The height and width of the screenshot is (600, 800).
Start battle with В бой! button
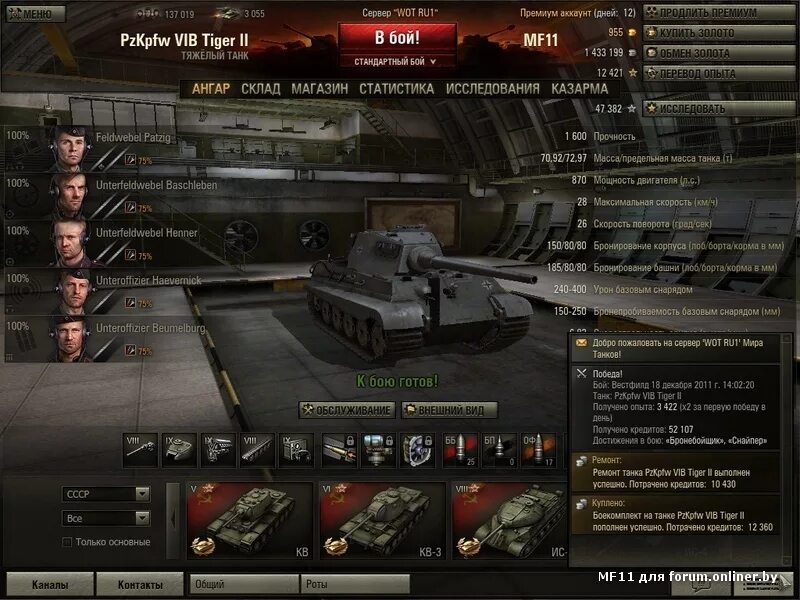pos(397,38)
